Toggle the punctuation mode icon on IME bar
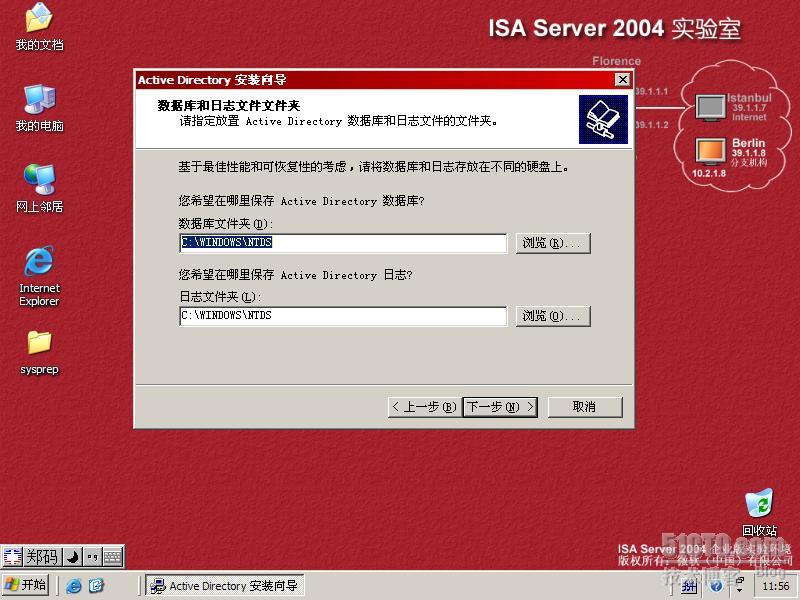800x600 pixels. (x=92, y=557)
